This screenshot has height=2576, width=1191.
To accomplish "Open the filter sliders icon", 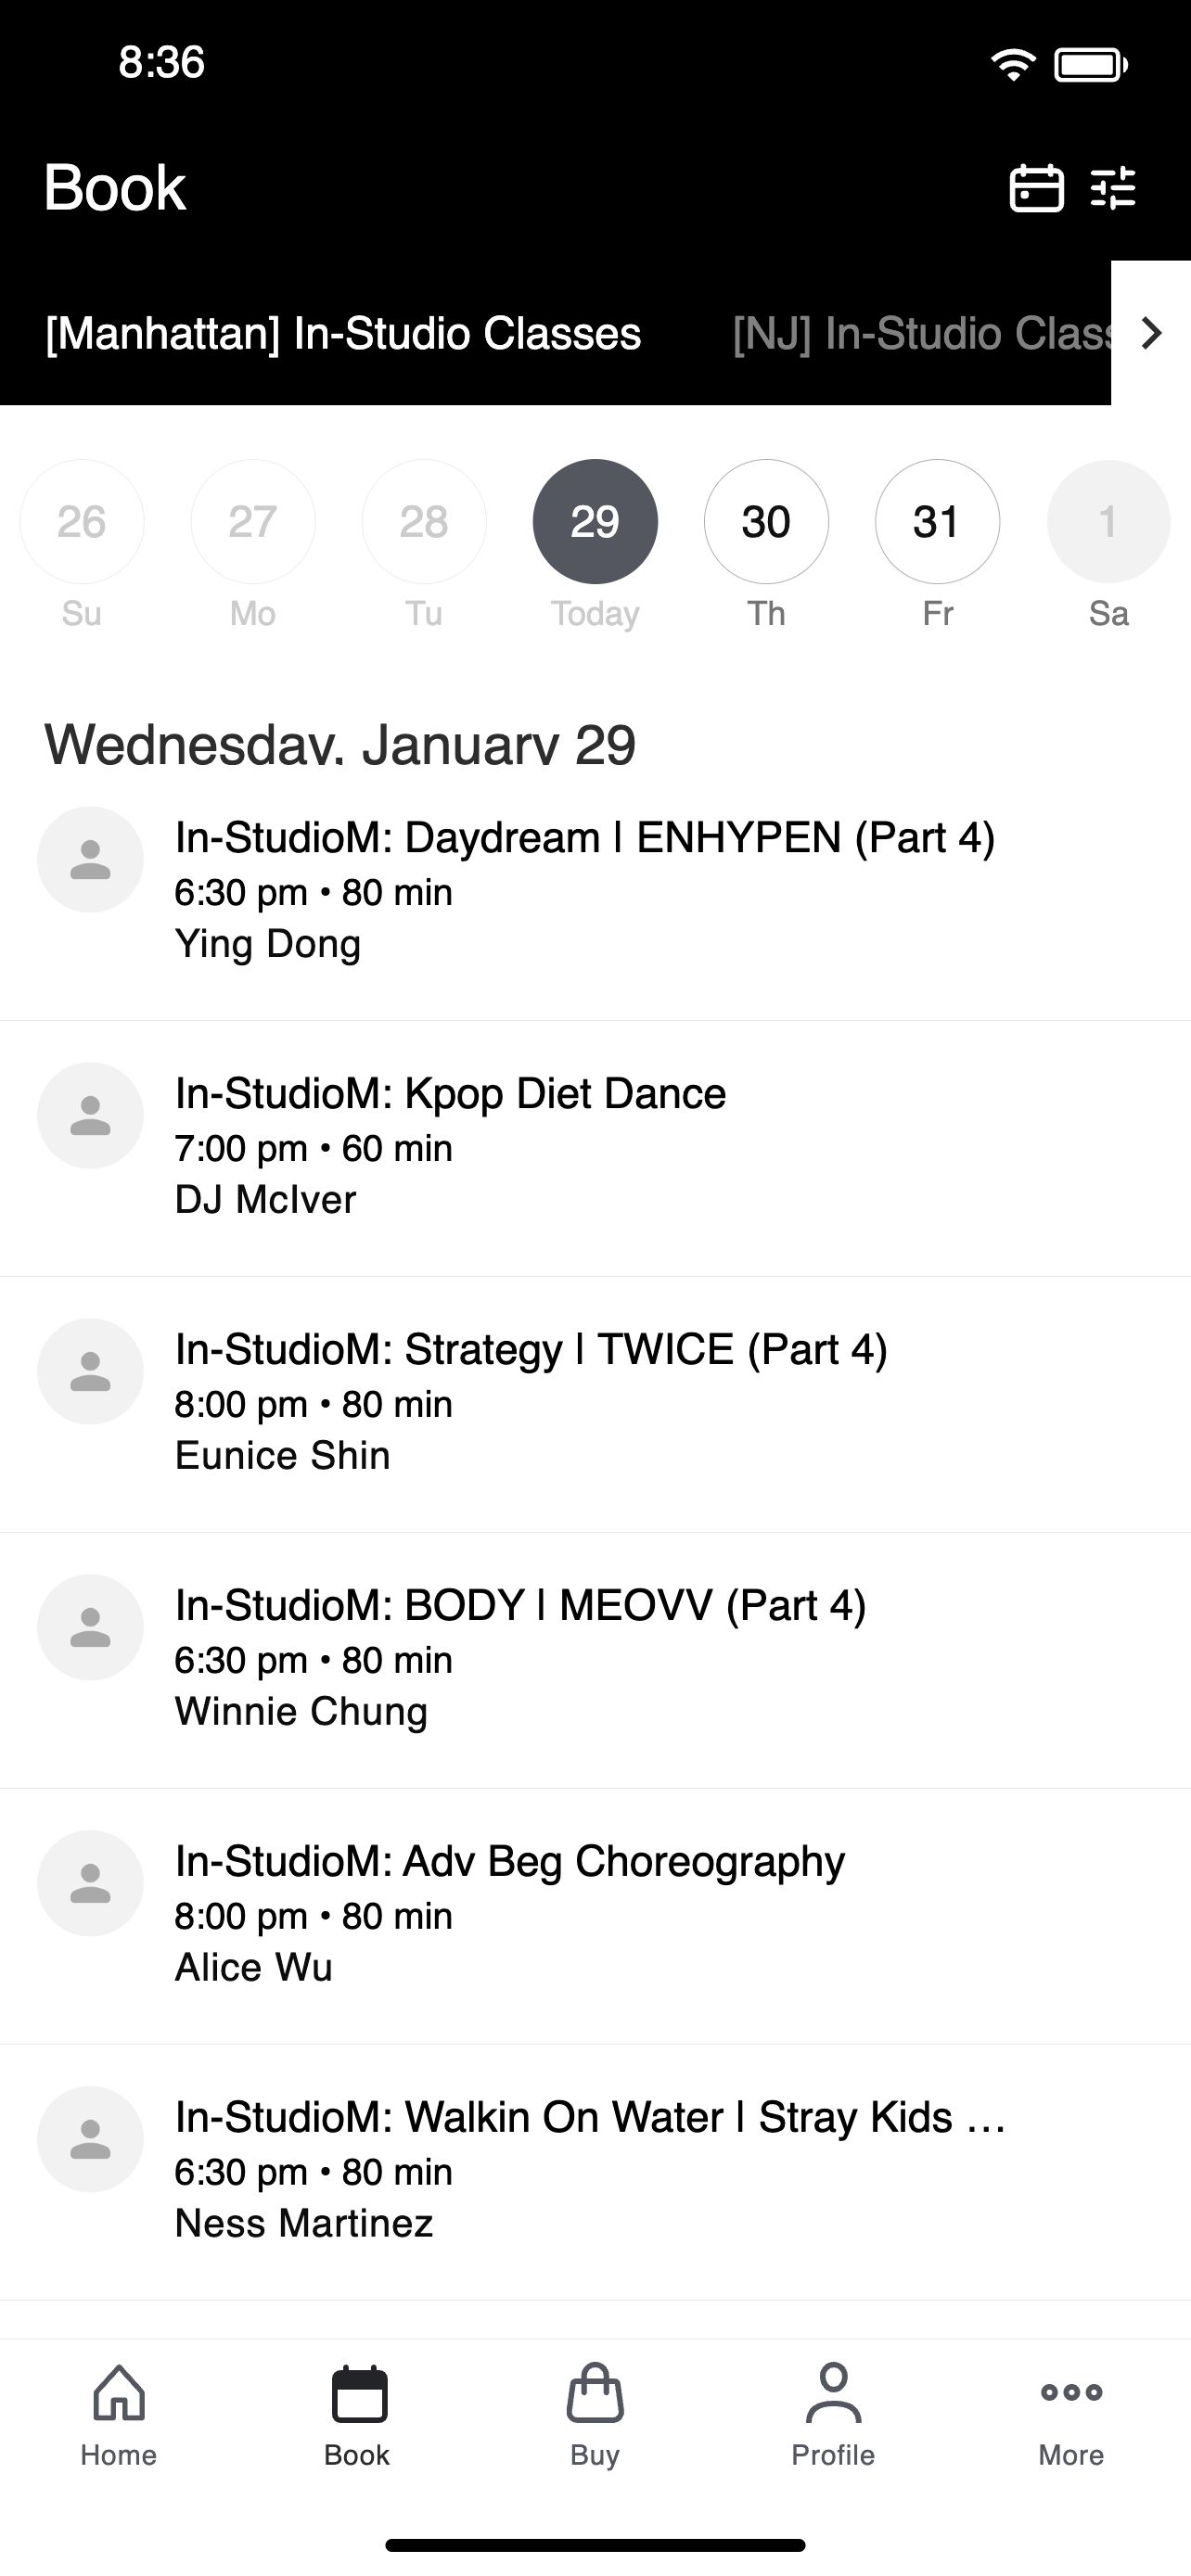I will tap(1113, 188).
